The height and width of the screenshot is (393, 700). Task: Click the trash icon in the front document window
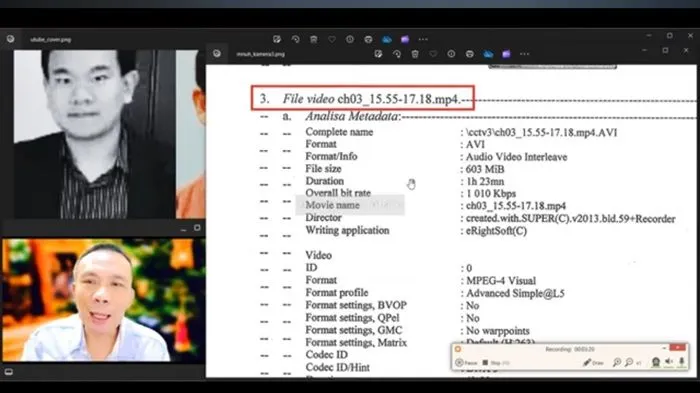[x=415, y=54]
